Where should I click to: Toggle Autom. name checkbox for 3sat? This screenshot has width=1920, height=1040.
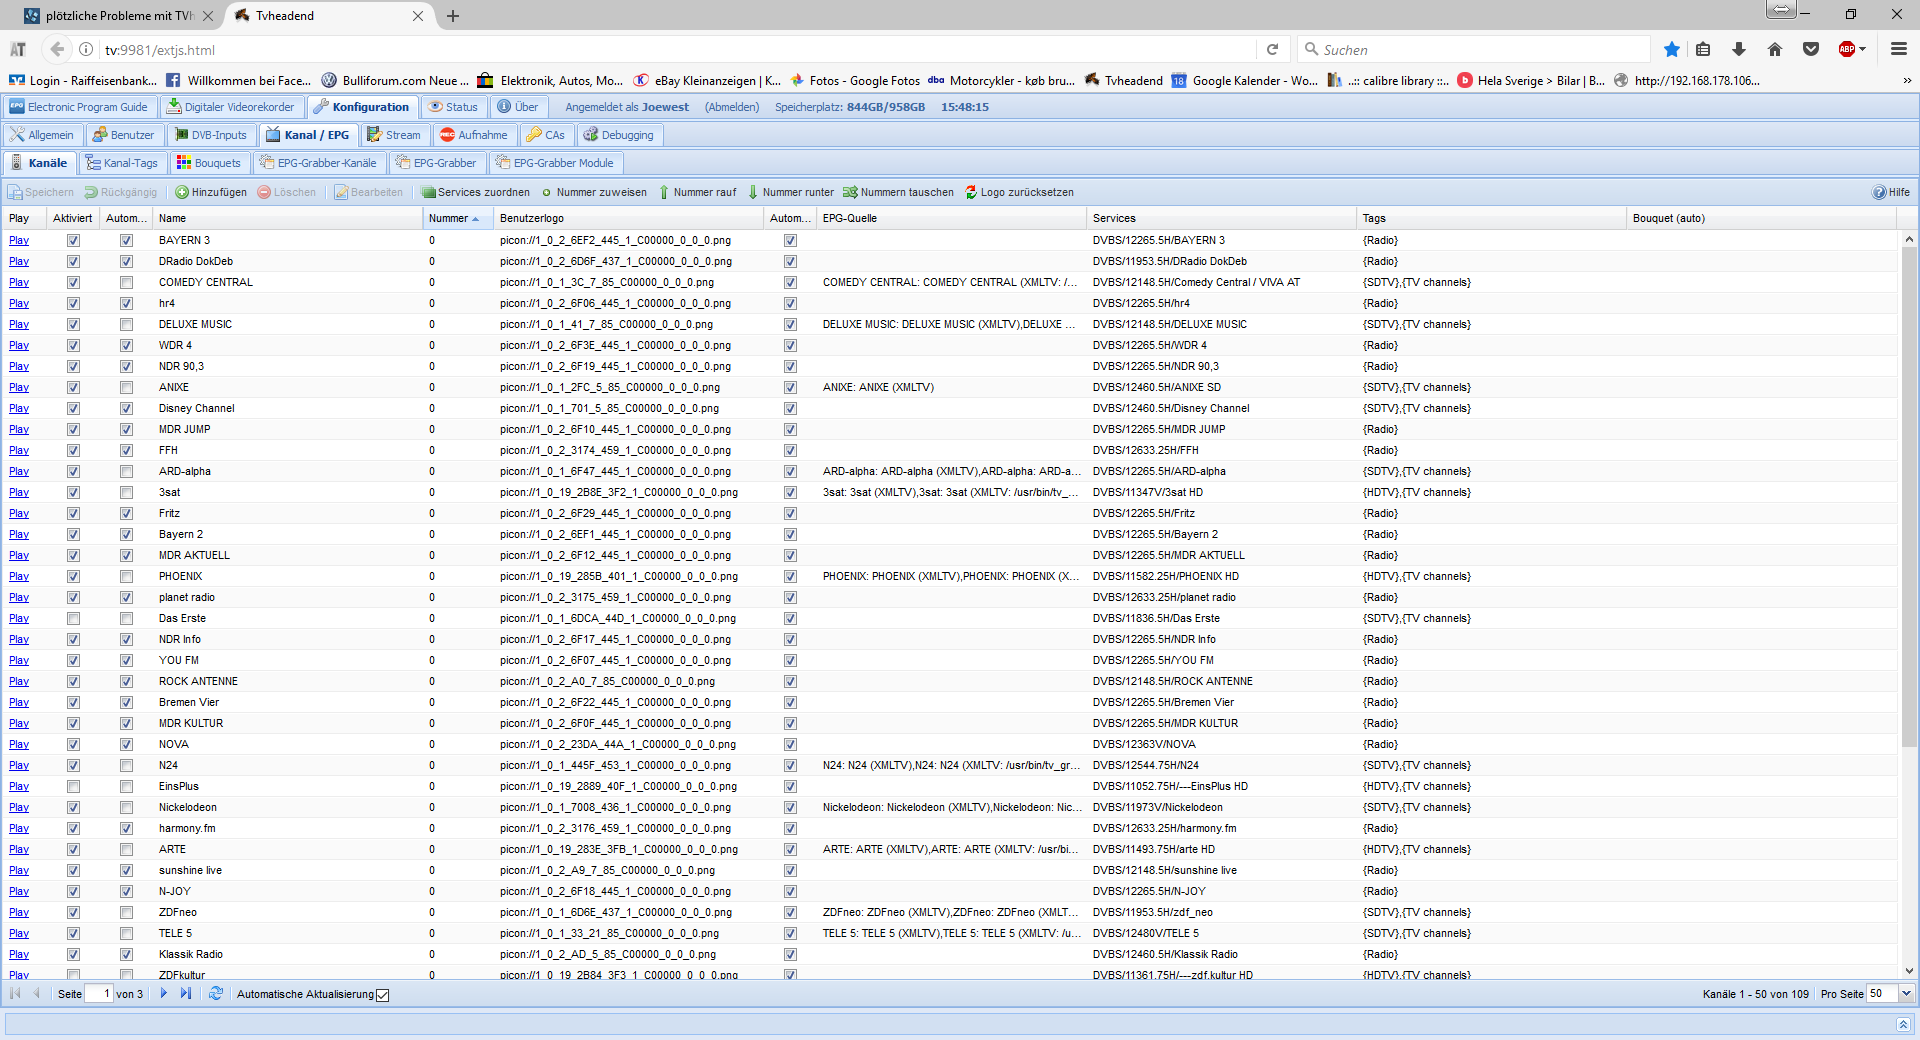point(126,492)
